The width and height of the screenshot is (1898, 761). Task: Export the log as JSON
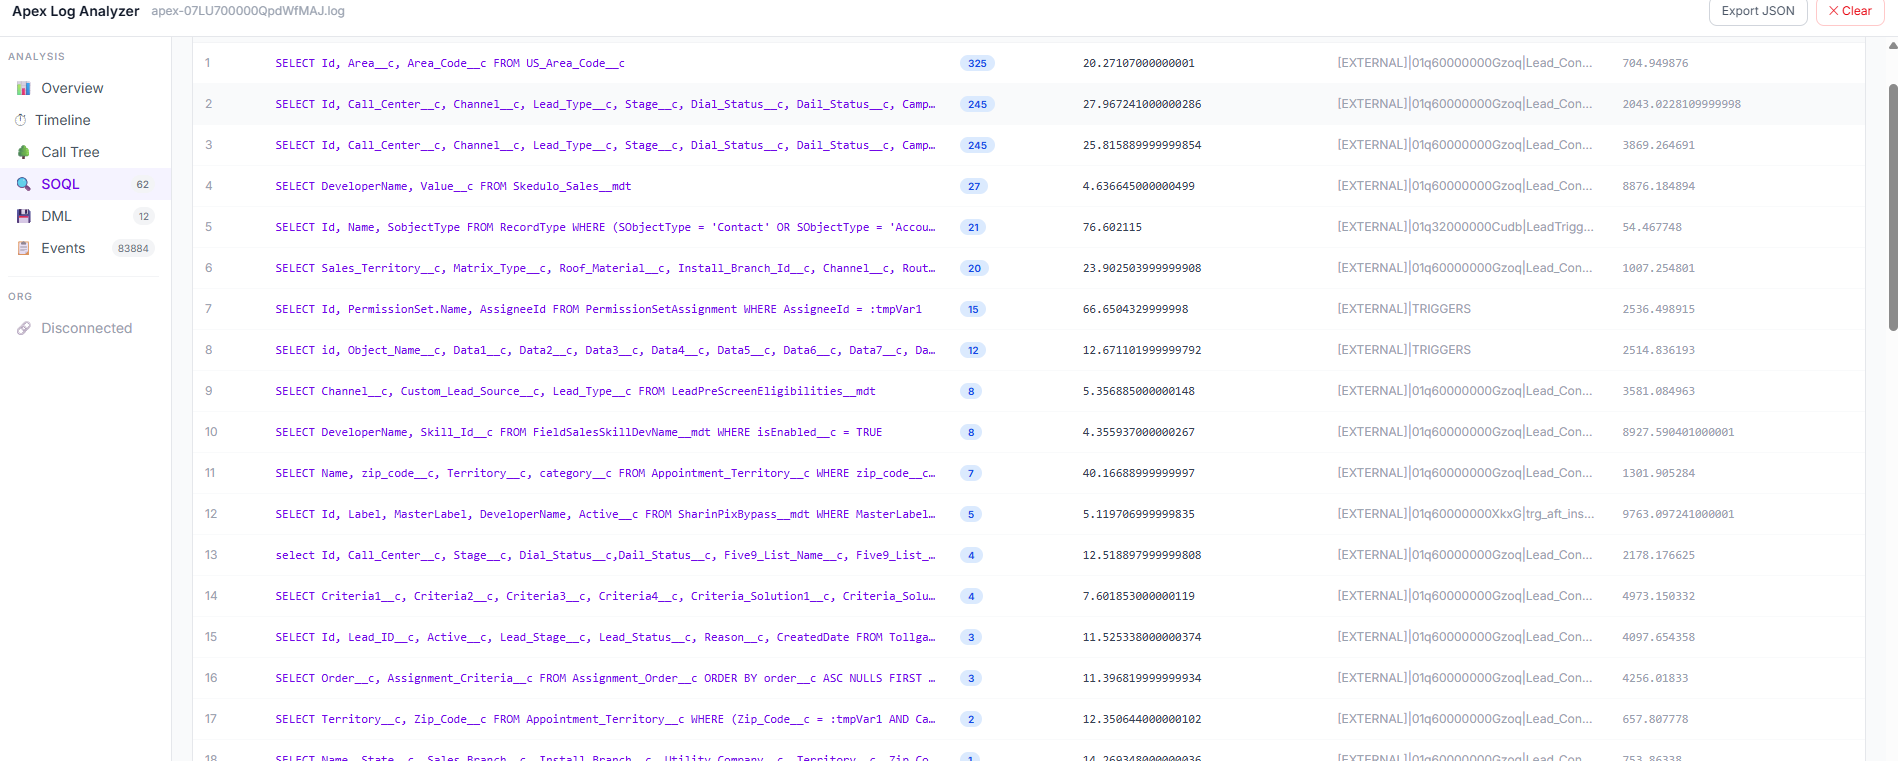[1758, 11]
